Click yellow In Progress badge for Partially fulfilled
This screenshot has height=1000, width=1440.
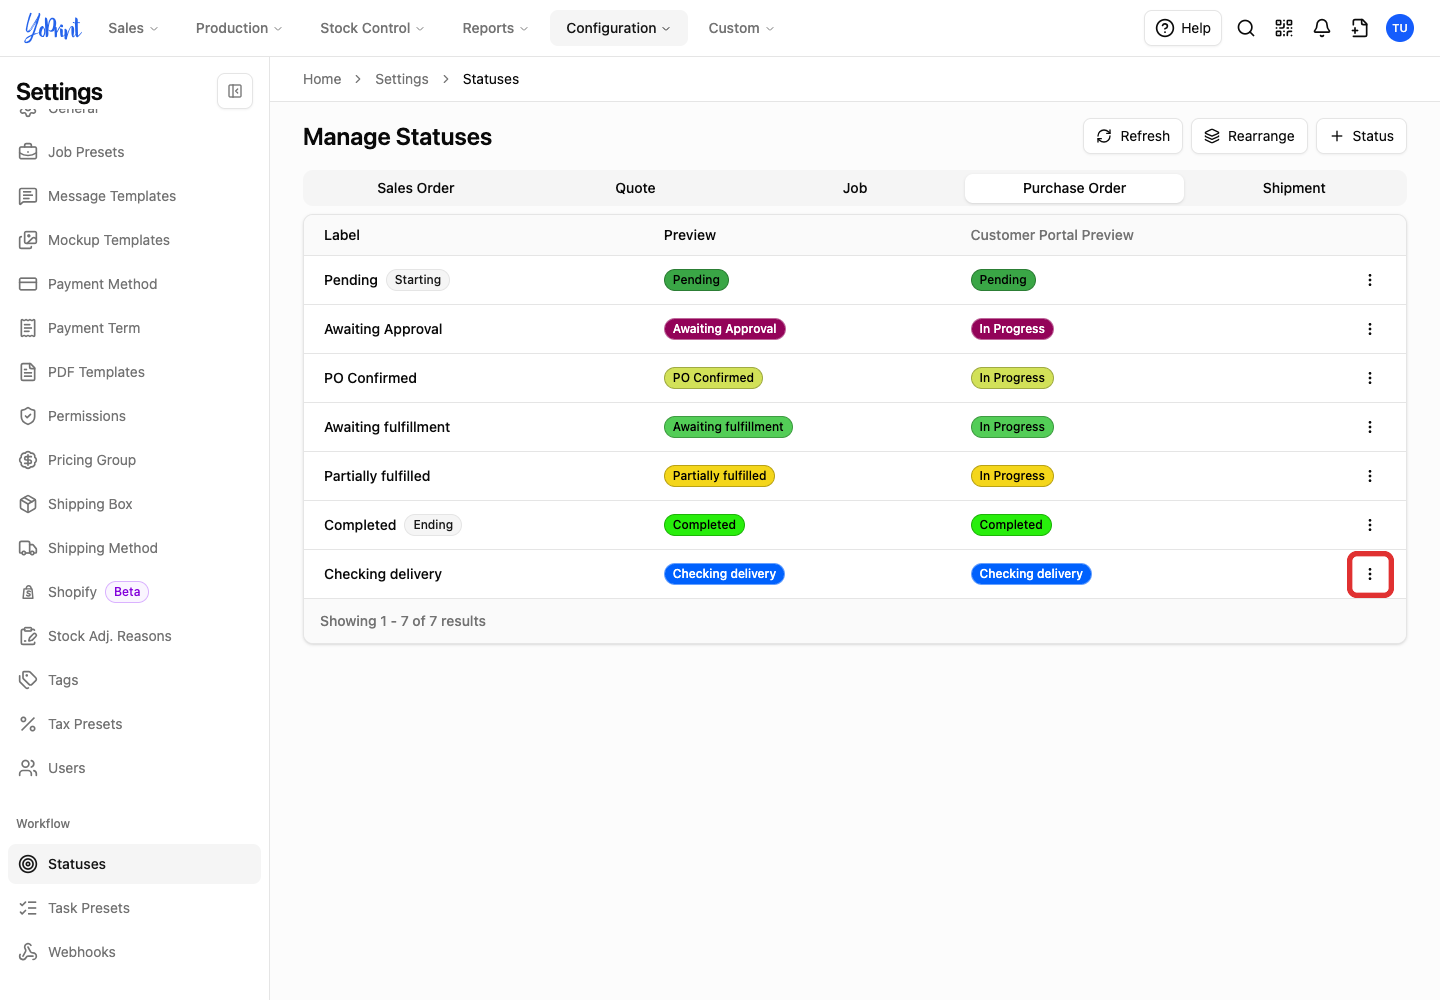click(1012, 476)
